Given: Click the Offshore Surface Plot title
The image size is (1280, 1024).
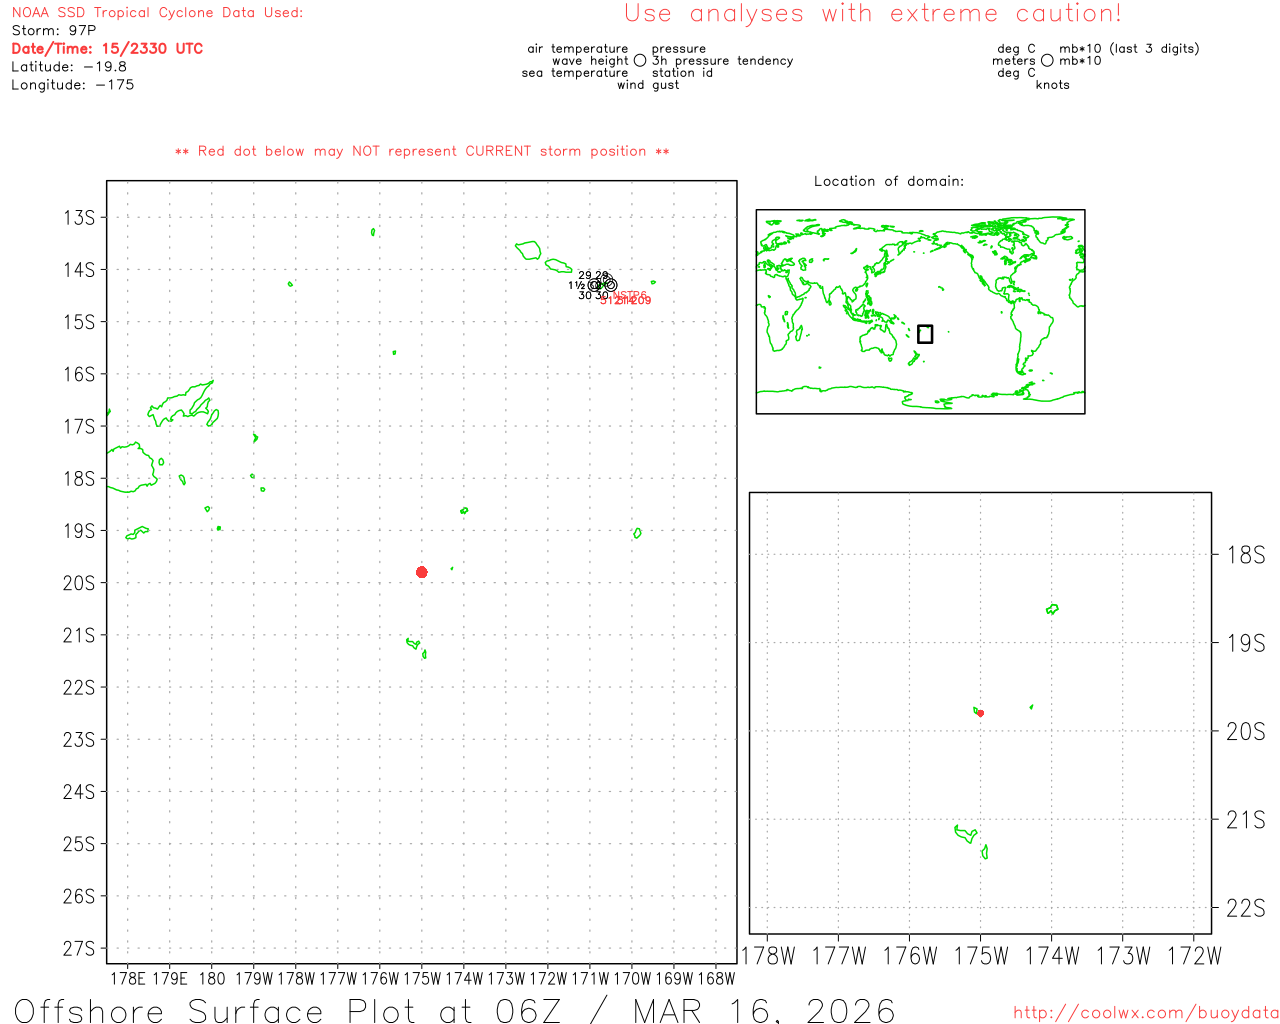Looking at the screenshot, I should click(x=454, y=1009).
